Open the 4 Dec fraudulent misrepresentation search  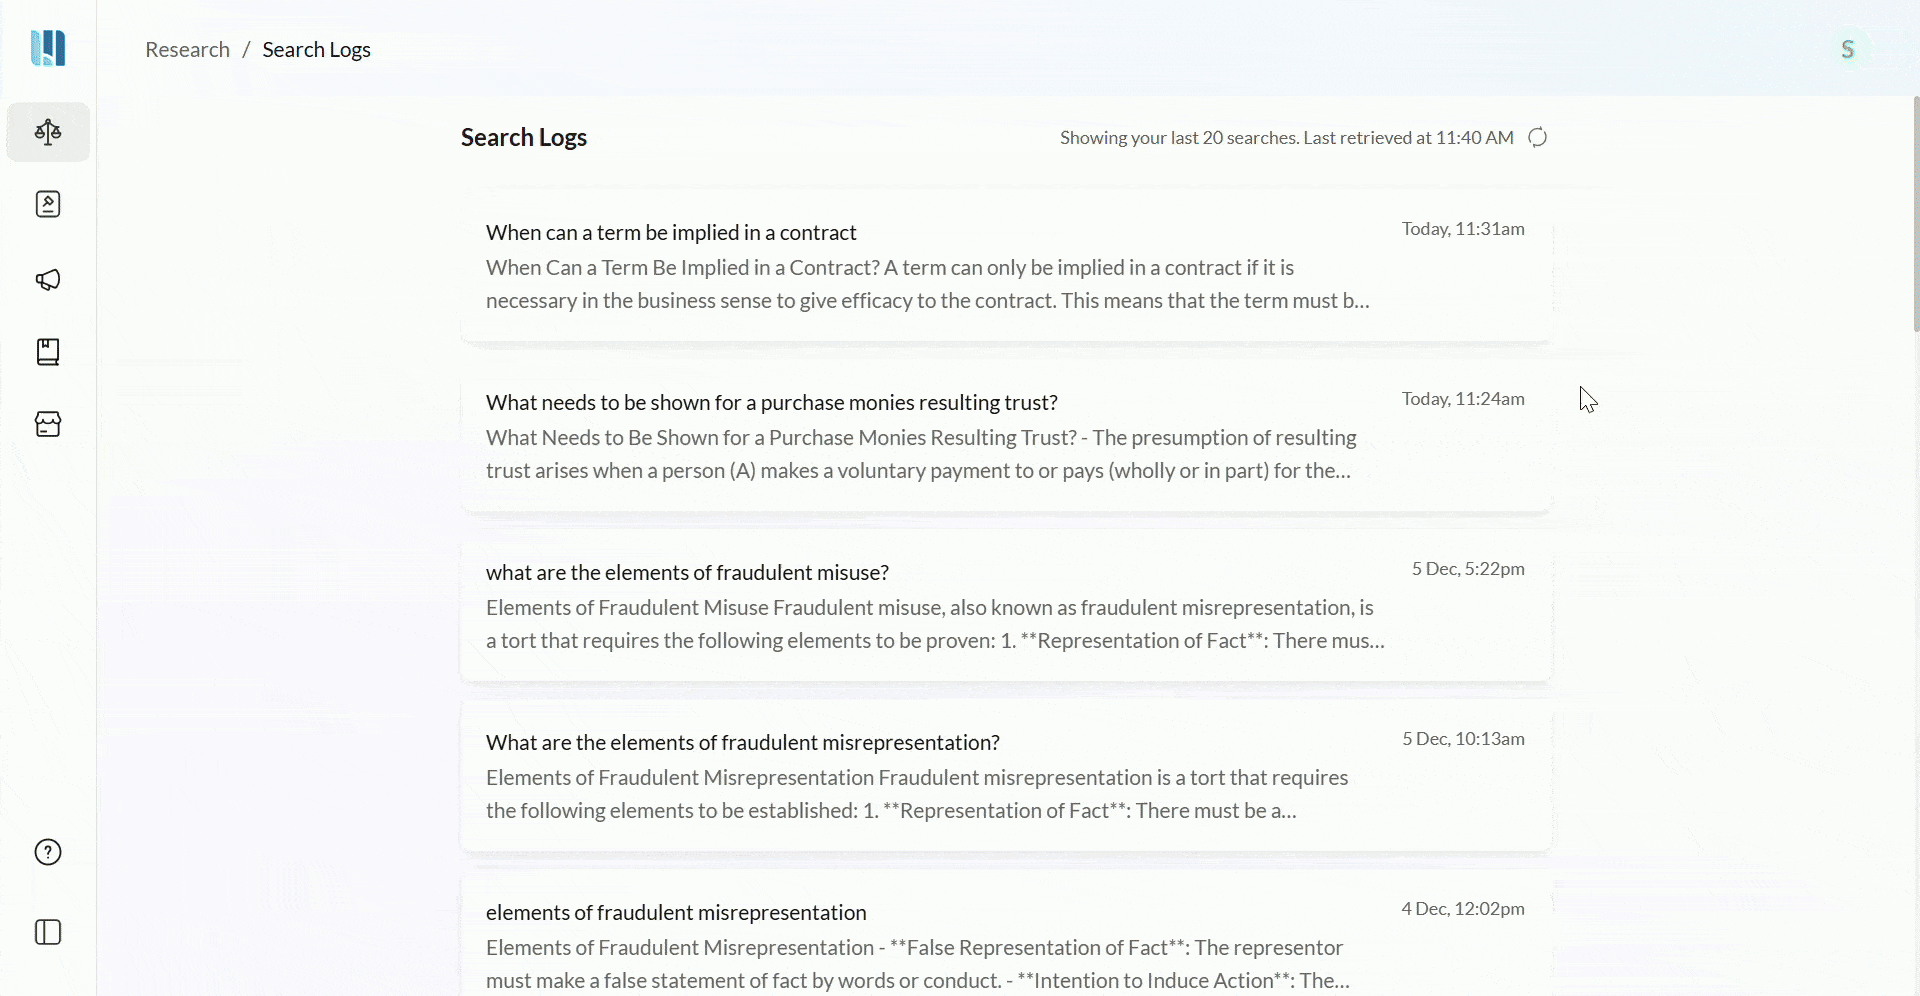click(x=676, y=913)
